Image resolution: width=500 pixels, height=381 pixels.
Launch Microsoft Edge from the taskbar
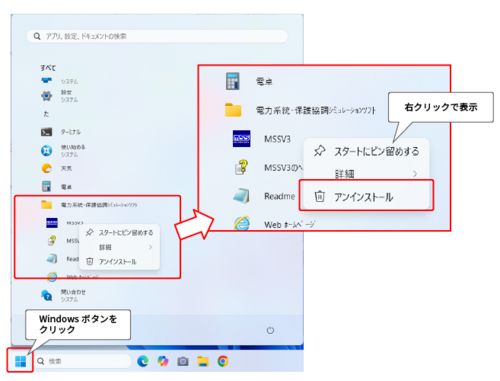(143, 361)
